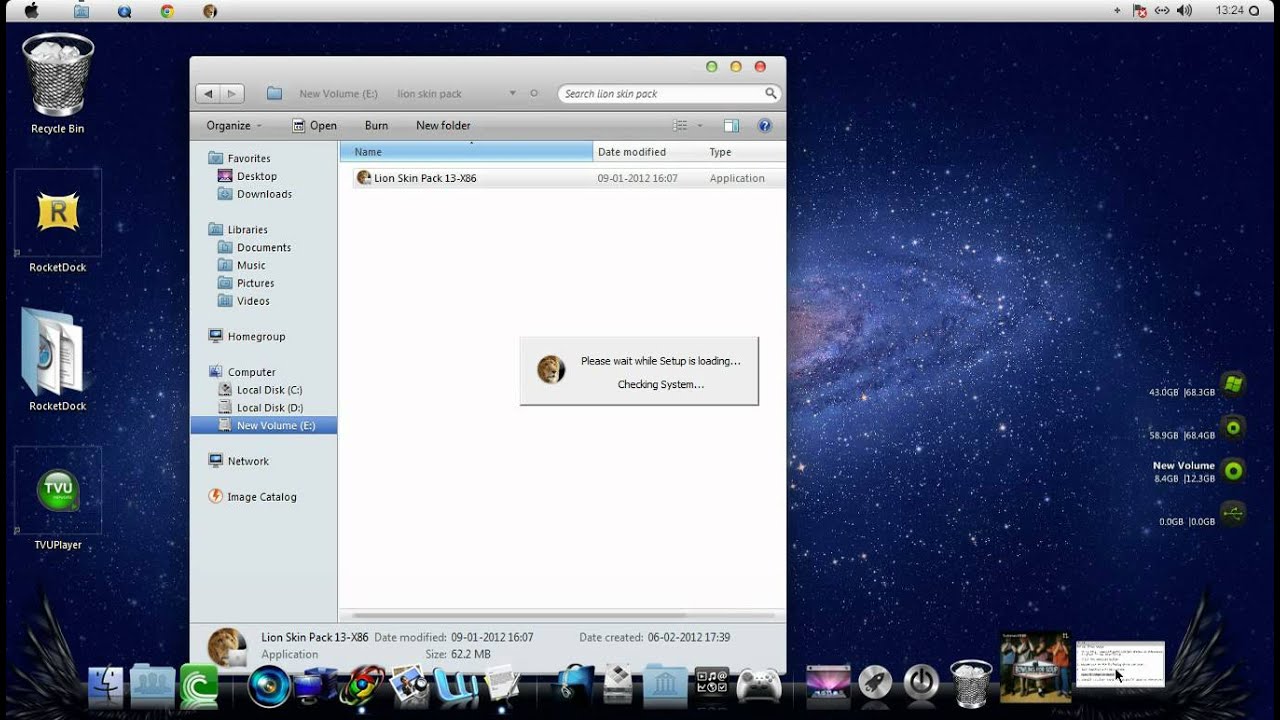
Task: Click the search magnifier icon in Explorer
Action: click(770, 93)
